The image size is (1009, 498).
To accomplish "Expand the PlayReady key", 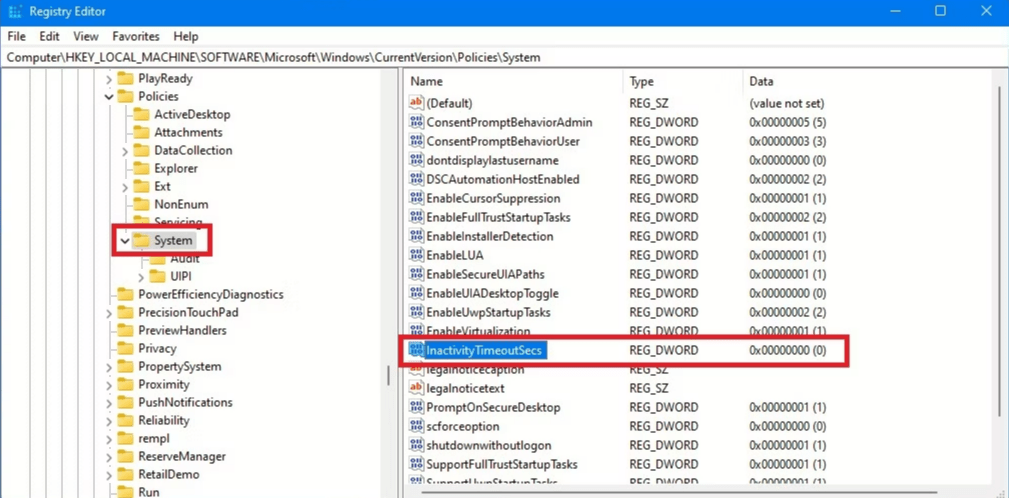I will click(x=109, y=79).
